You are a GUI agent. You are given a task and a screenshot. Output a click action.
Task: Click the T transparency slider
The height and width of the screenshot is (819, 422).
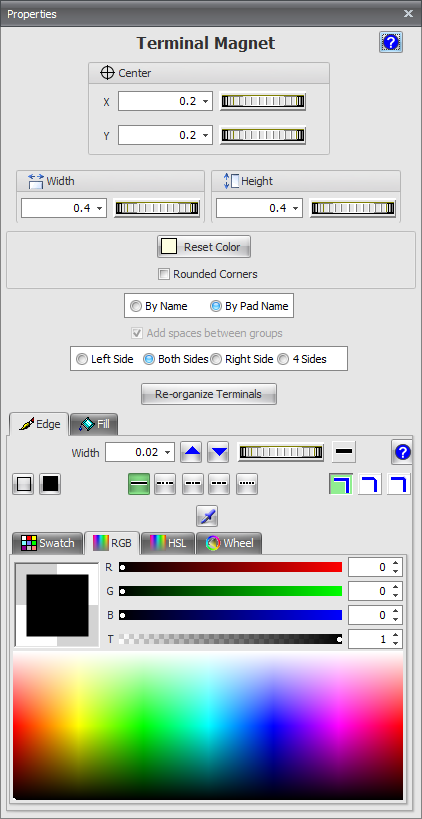point(230,639)
